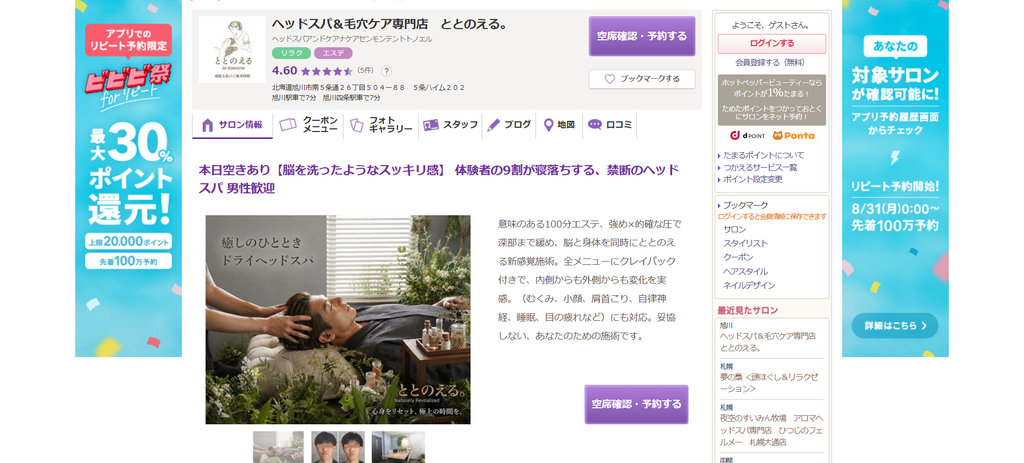Click the left ビビビ祭 campaign banner

[129, 178]
